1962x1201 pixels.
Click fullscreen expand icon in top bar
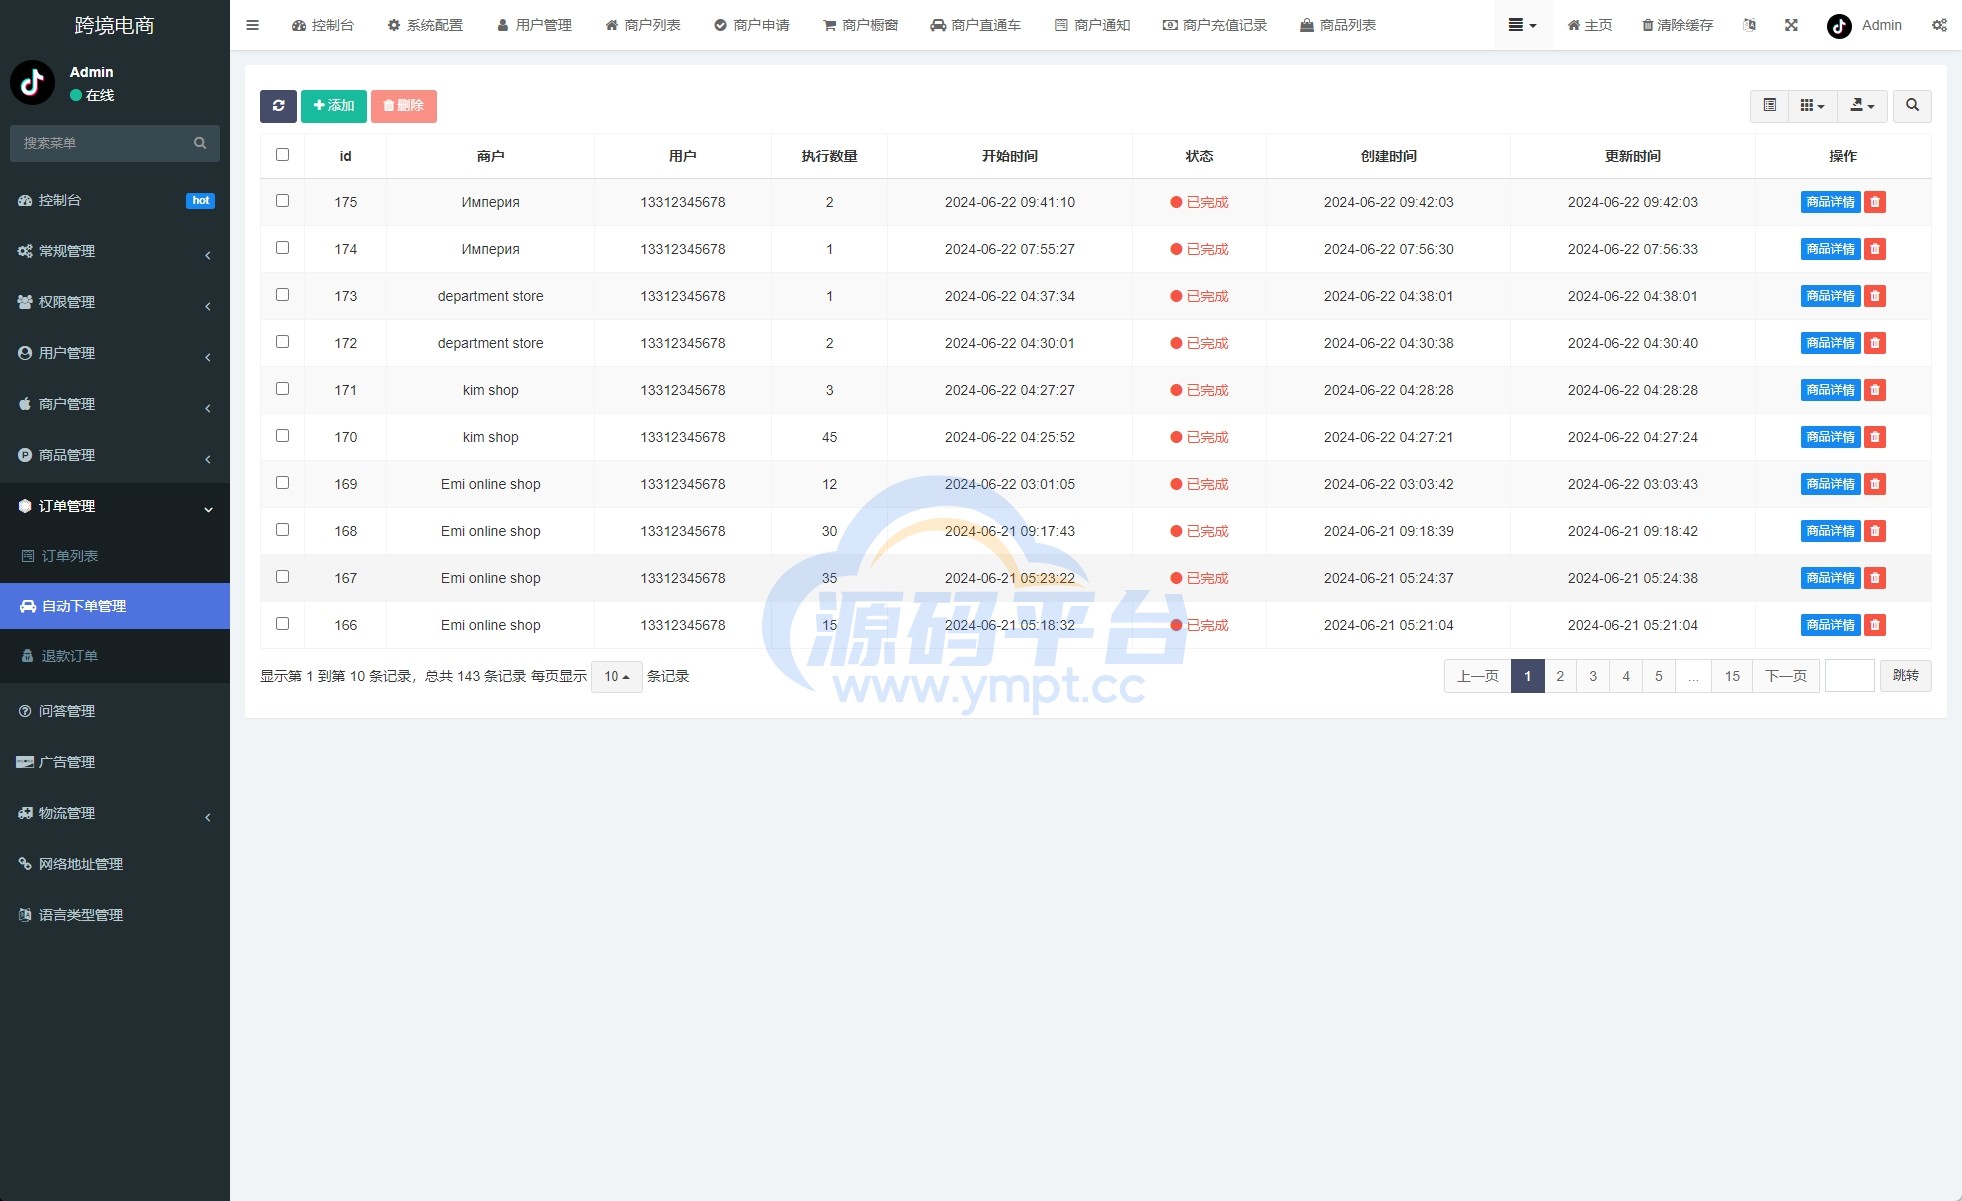click(x=1791, y=25)
